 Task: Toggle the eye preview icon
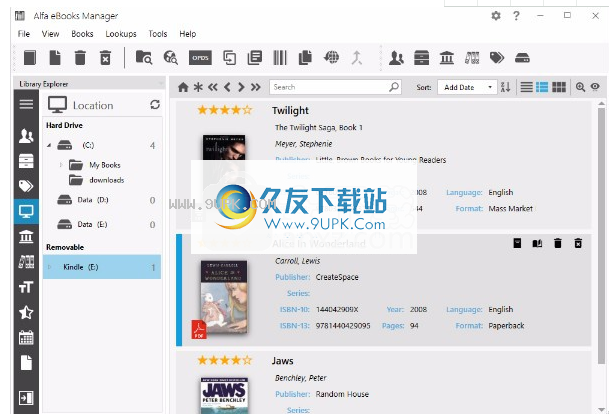(x=595, y=87)
